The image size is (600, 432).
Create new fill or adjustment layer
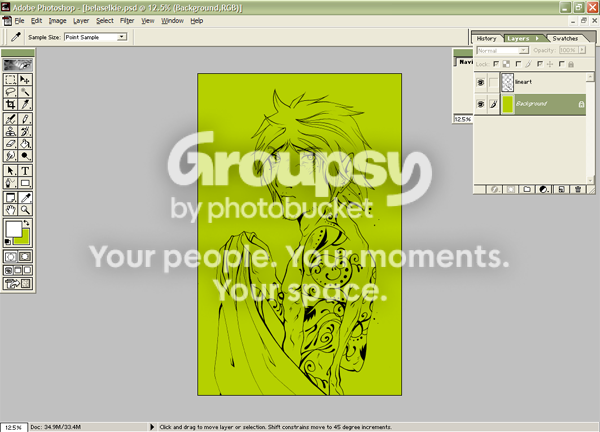coord(544,189)
